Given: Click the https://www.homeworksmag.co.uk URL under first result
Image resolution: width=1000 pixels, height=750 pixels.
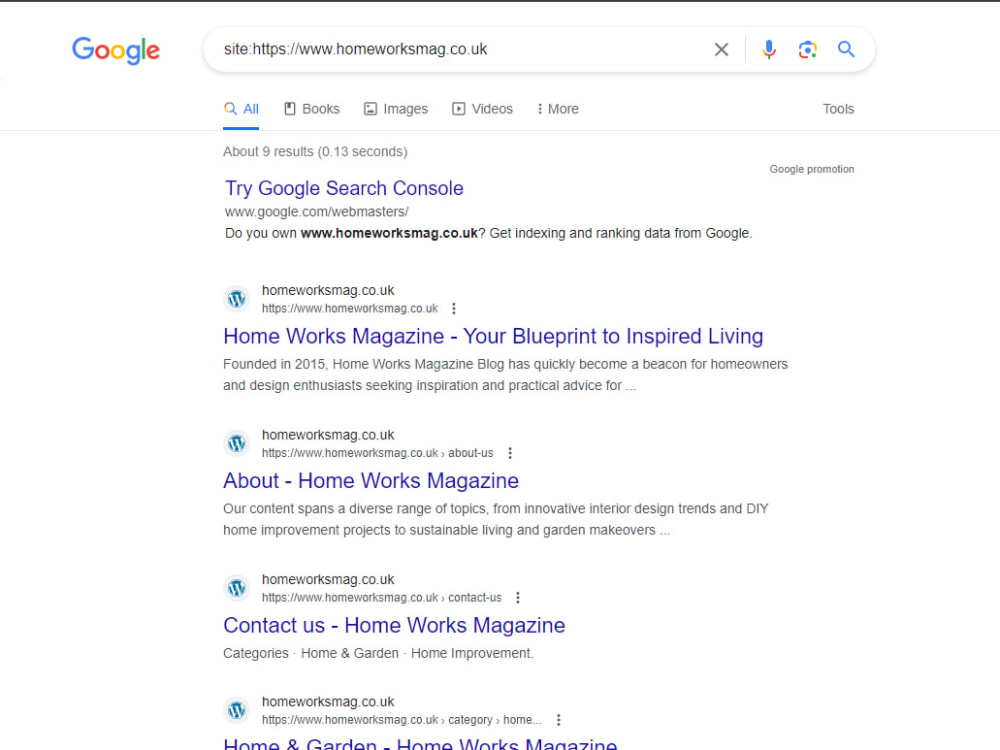Looking at the screenshot, I should pos(350,309).
